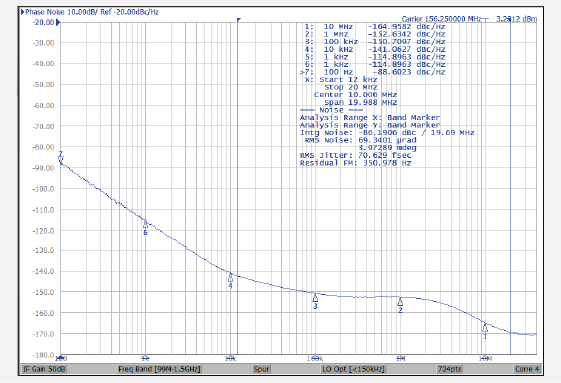
Task: Click active marker readout row >7: 100 Hz
Action: 372,72
